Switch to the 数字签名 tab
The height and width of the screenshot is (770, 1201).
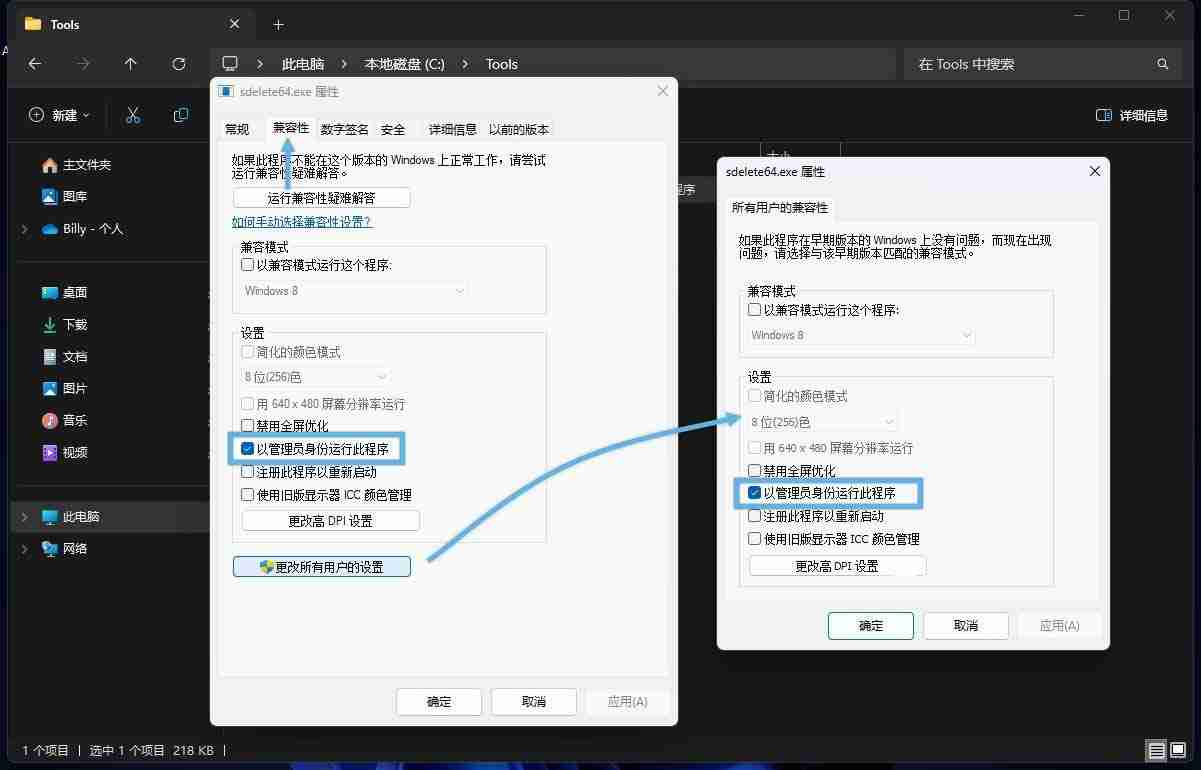344,129
